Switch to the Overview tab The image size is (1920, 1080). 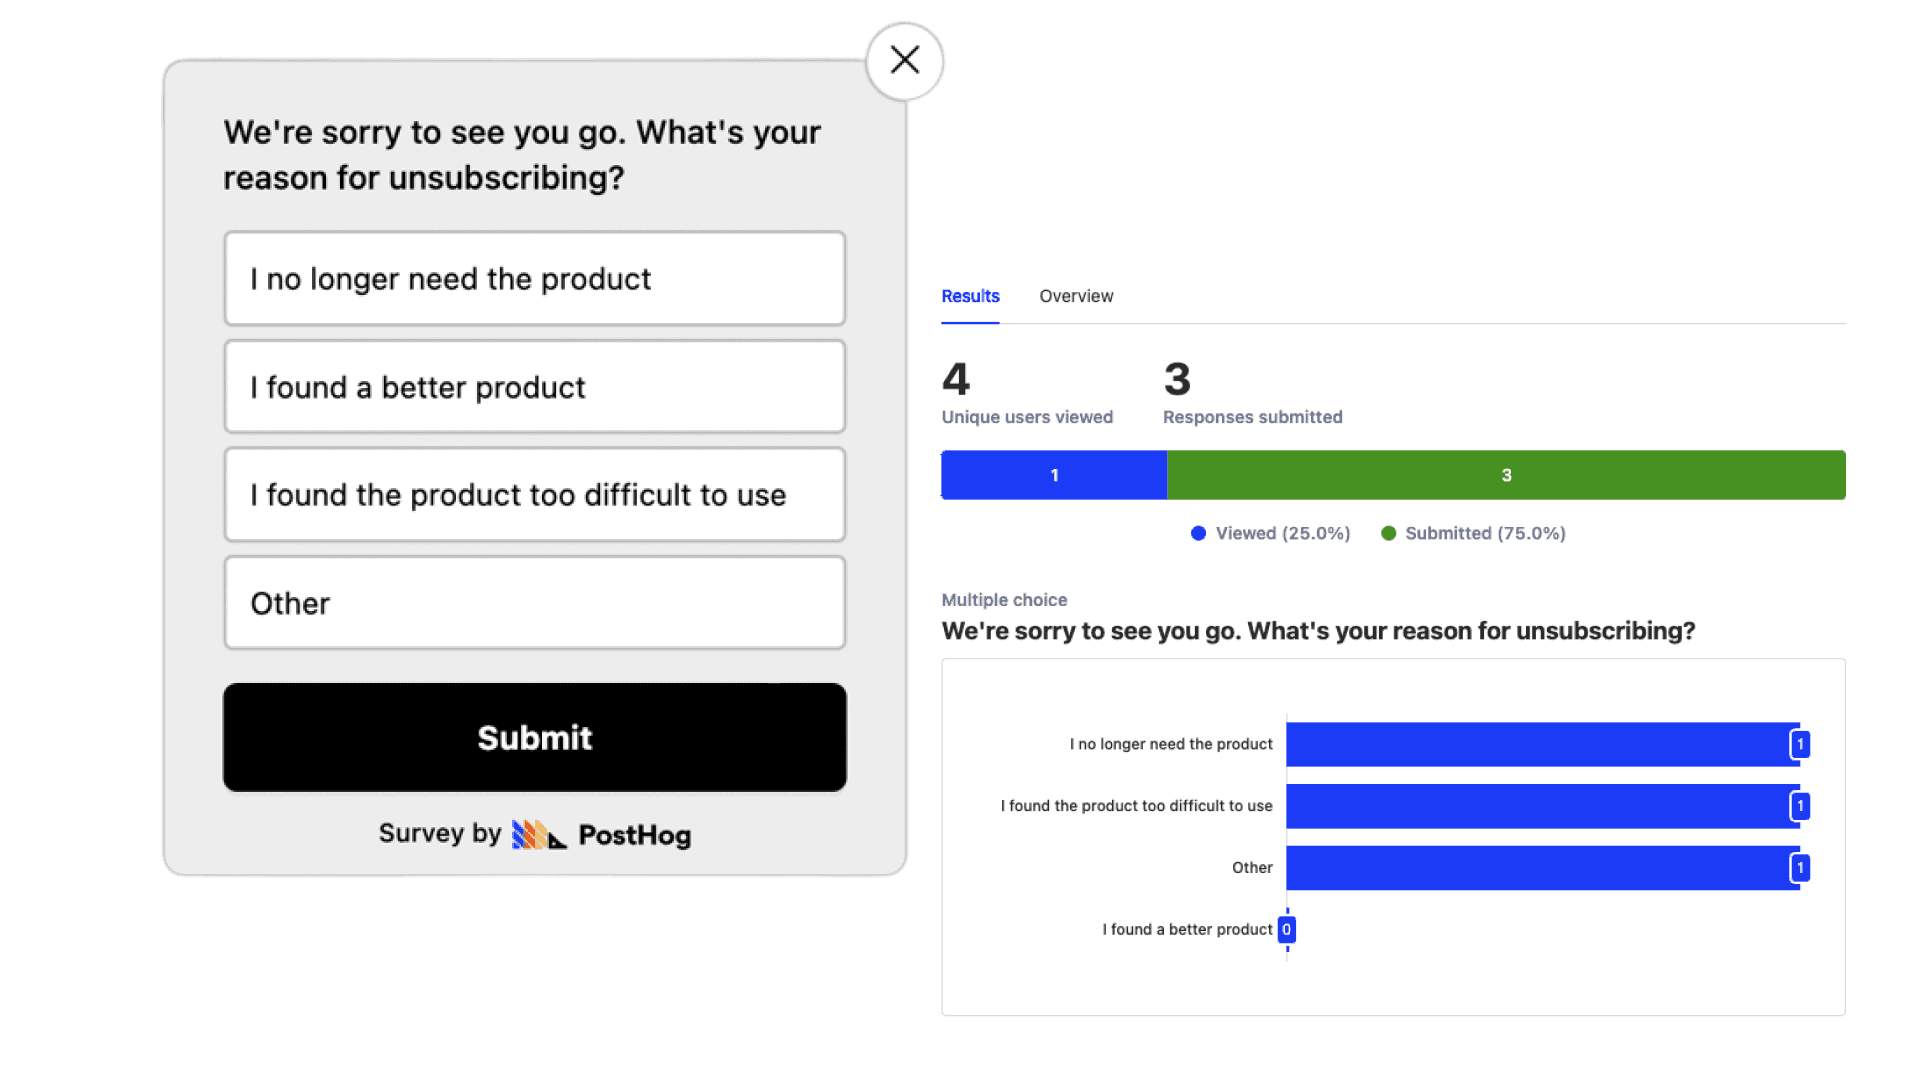[x=1076, y=297]
